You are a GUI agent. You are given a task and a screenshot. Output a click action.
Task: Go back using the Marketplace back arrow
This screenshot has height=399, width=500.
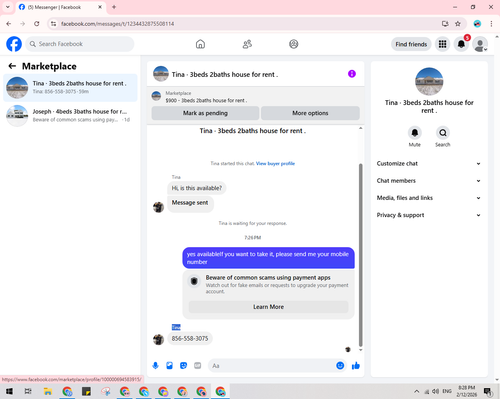[12, 66]
